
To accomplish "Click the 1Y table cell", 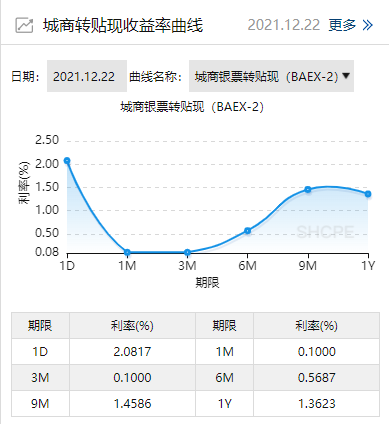I will pyautogui.click(x=225, y=404).
